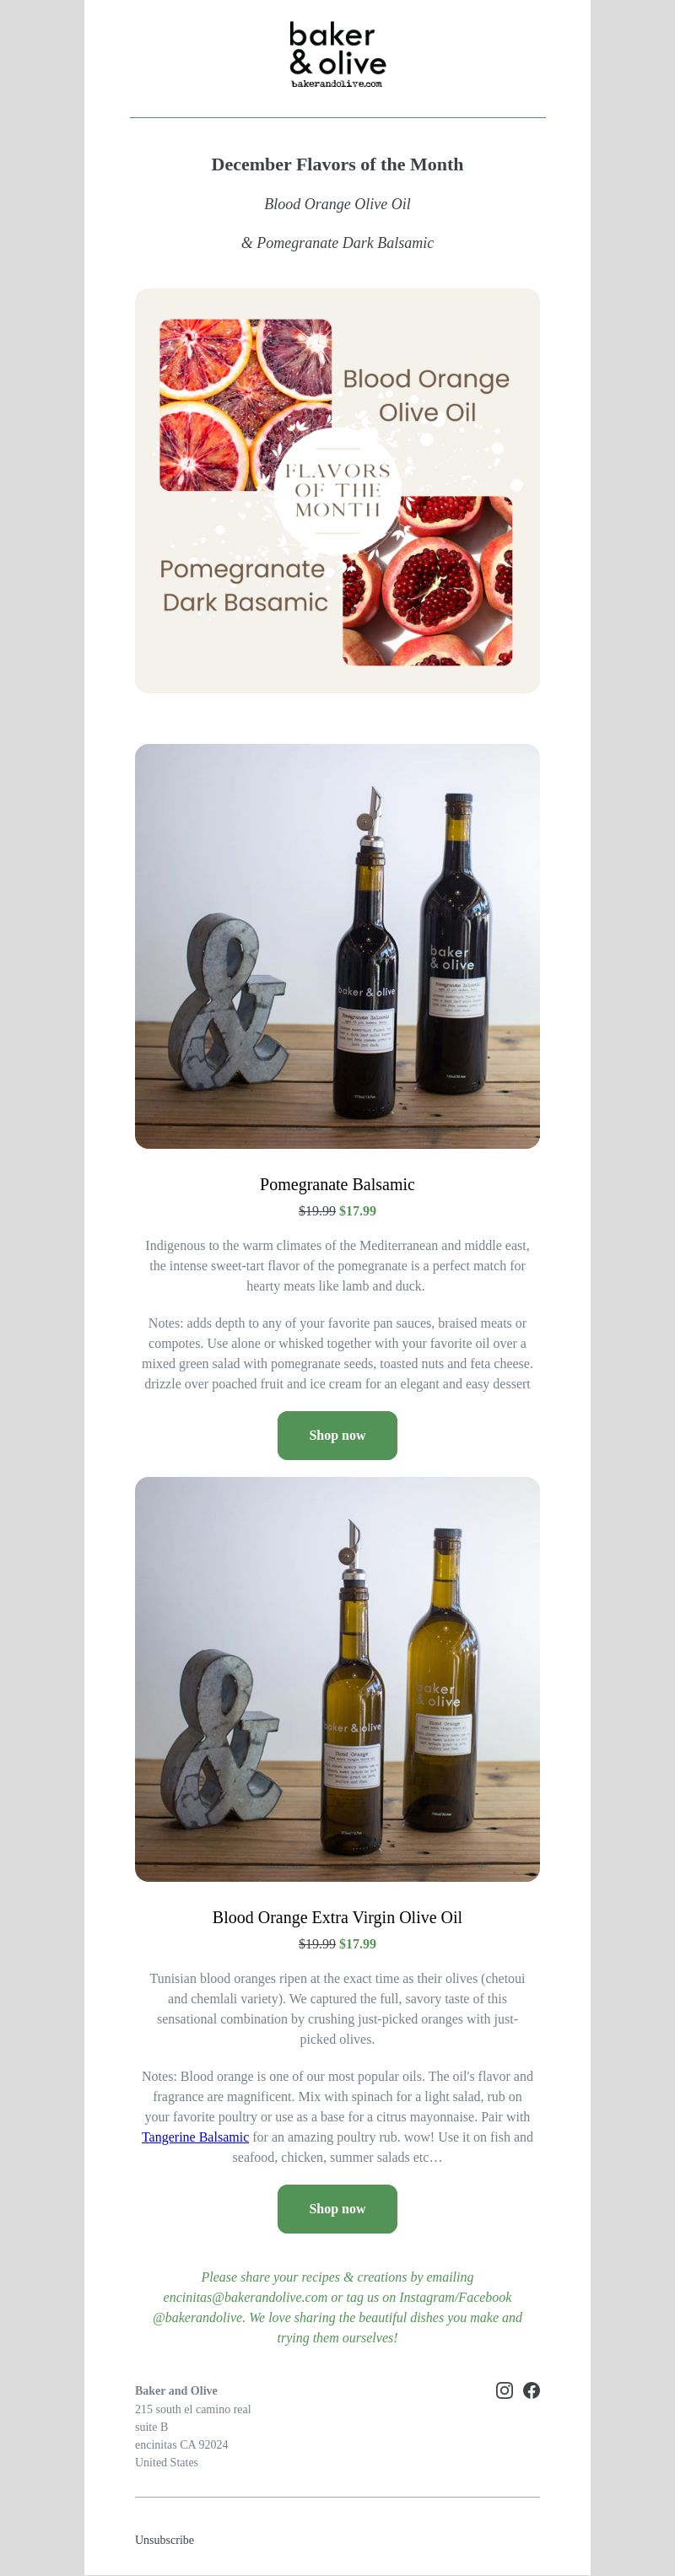Select the Pomegranate Balsamic product title

tap(337, 1184)
